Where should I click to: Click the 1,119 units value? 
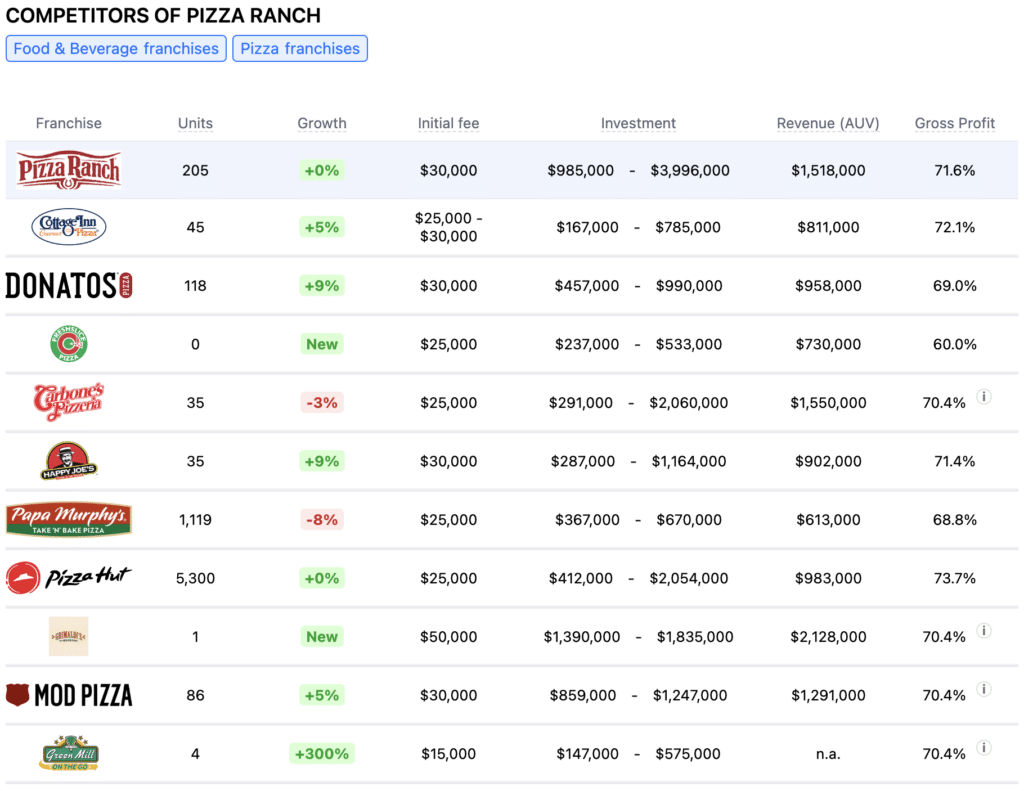point(195,520)
